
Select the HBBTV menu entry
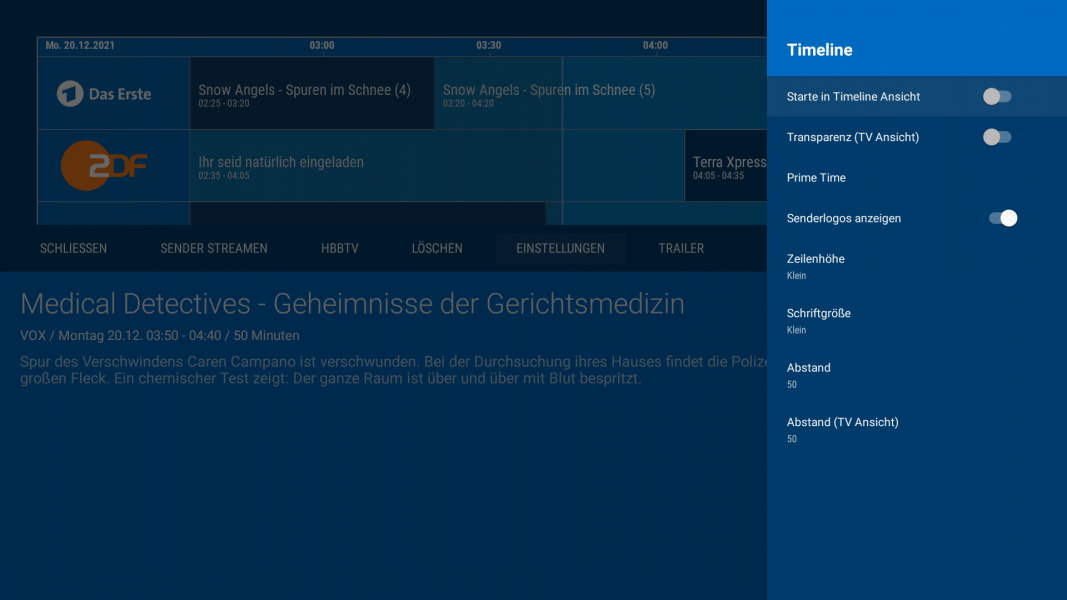339,248
